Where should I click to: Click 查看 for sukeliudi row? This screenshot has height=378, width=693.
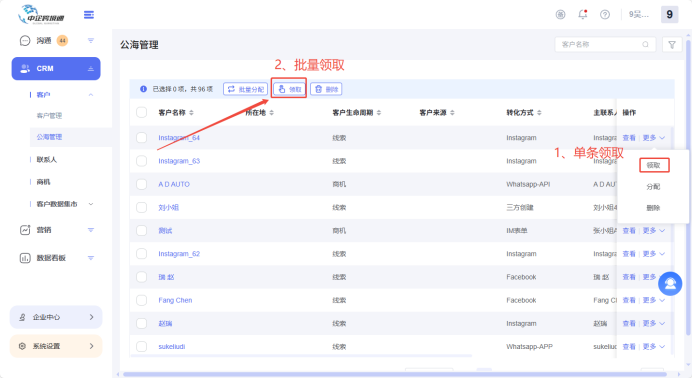(629, 347)
